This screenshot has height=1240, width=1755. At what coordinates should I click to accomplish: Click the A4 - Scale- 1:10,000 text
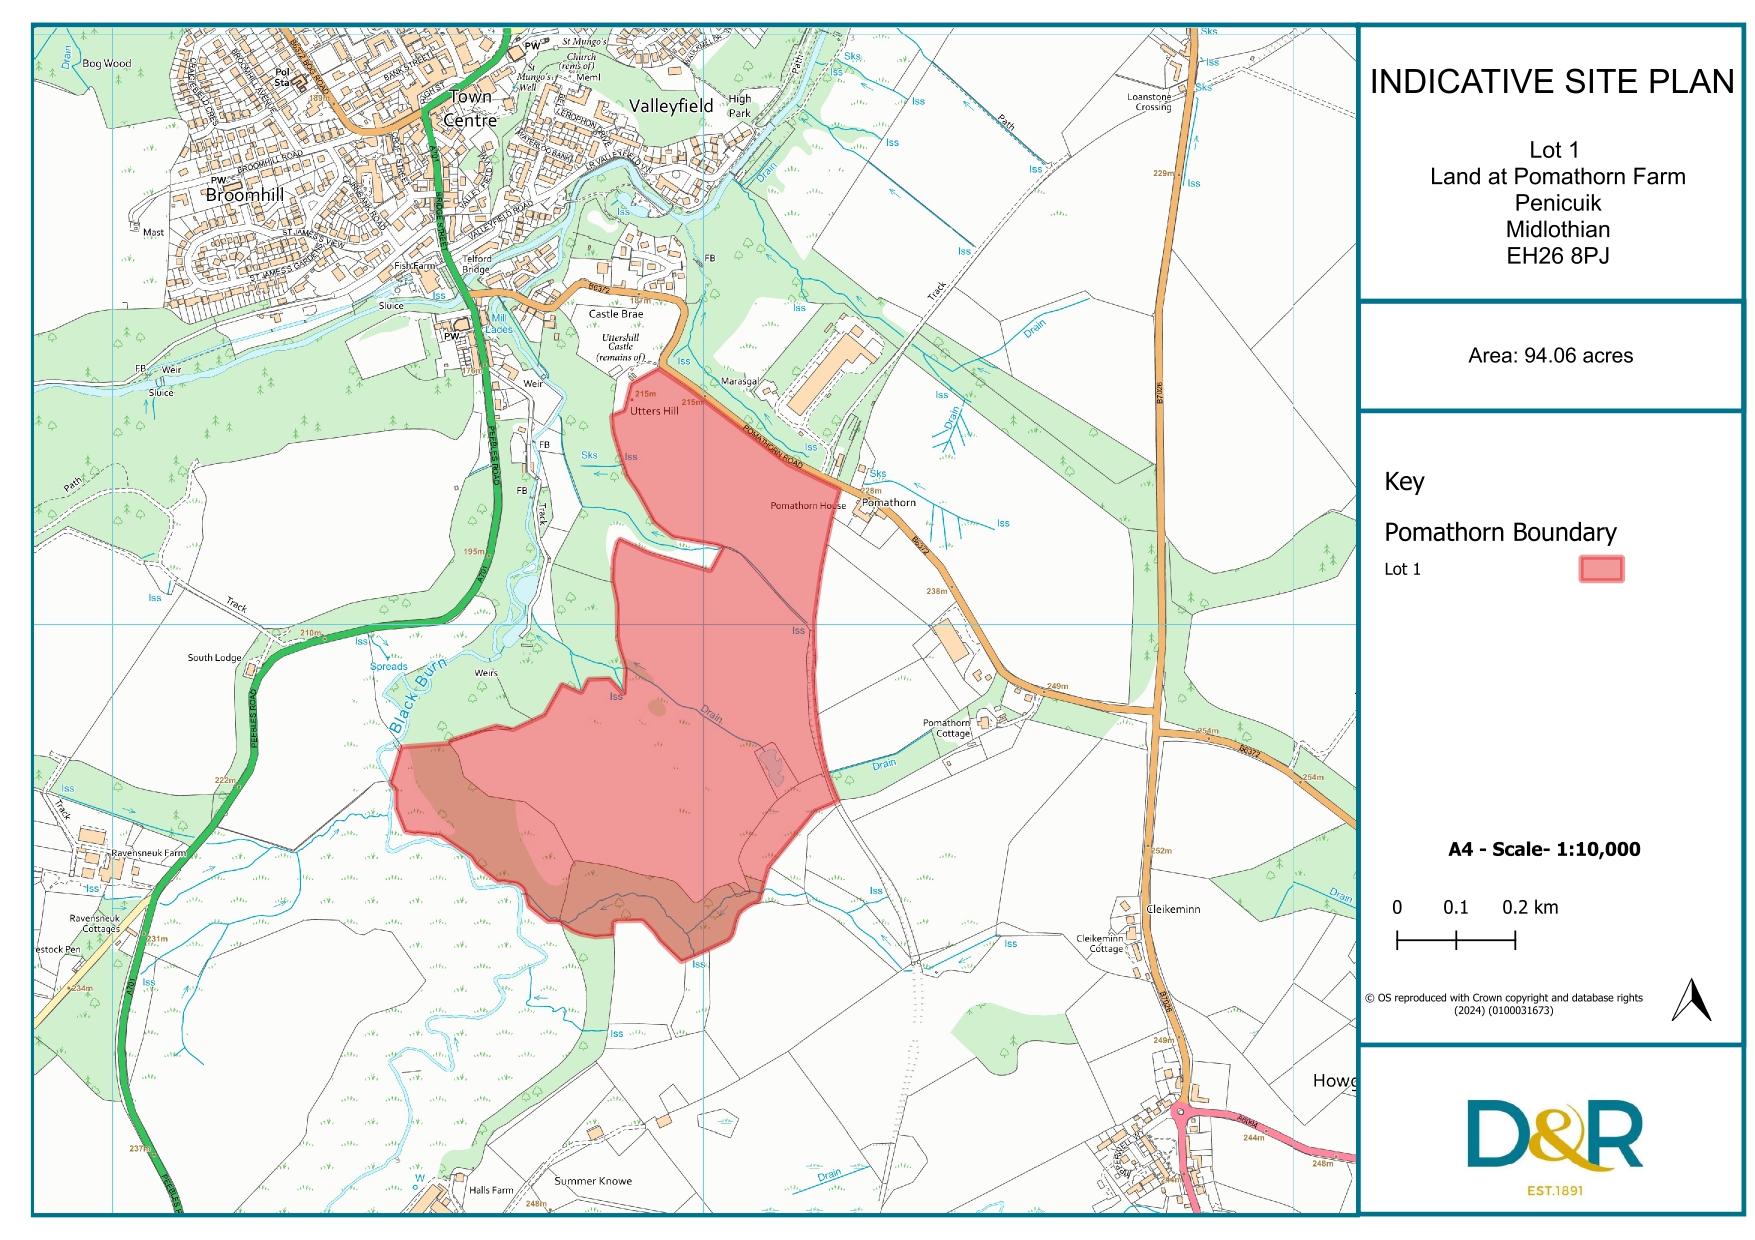coord(1544,849)
